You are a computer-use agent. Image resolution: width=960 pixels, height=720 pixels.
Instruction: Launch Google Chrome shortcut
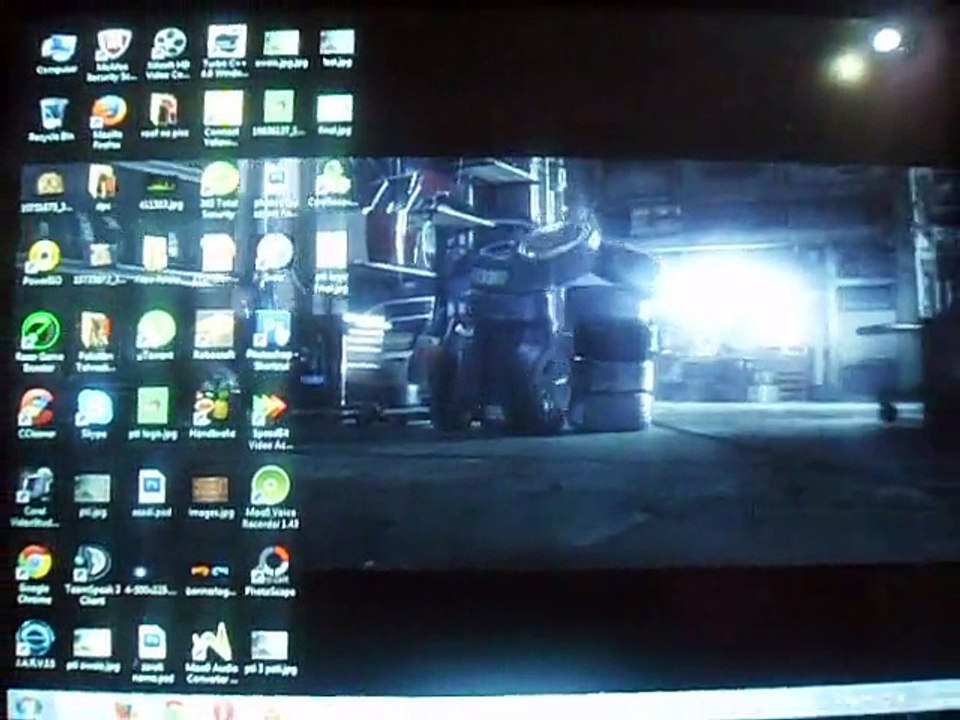34,574
